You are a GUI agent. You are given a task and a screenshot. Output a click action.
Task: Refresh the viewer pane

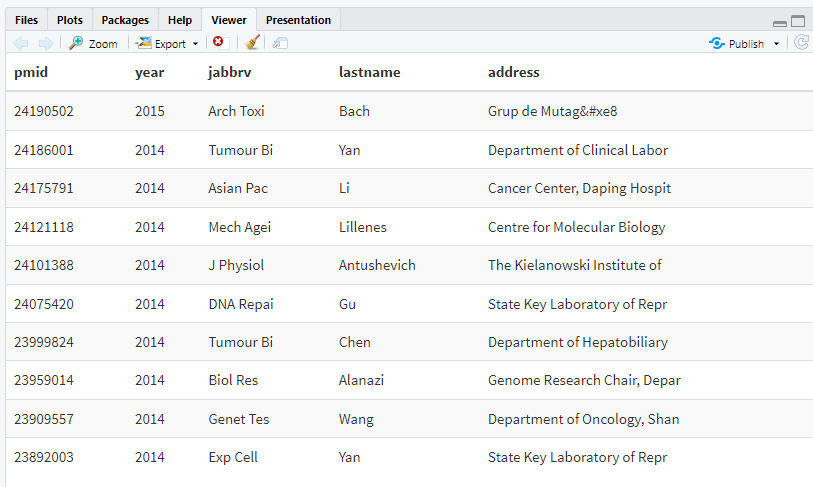[x=801, y=43]
